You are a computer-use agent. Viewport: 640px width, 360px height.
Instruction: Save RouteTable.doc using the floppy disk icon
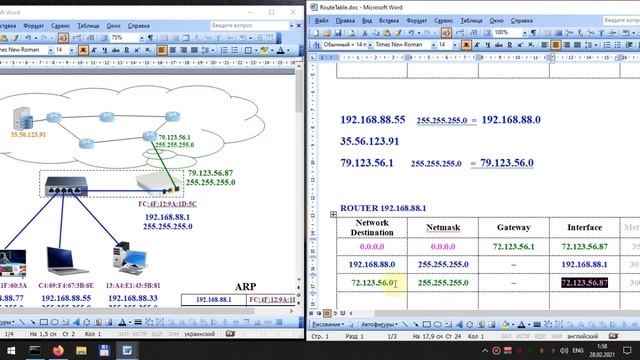pos(338,33)
